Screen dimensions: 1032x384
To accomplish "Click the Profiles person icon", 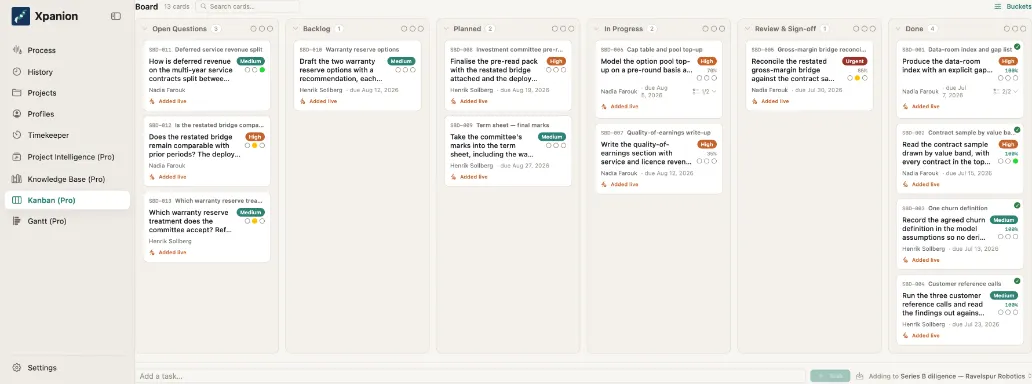I will 17,114.
